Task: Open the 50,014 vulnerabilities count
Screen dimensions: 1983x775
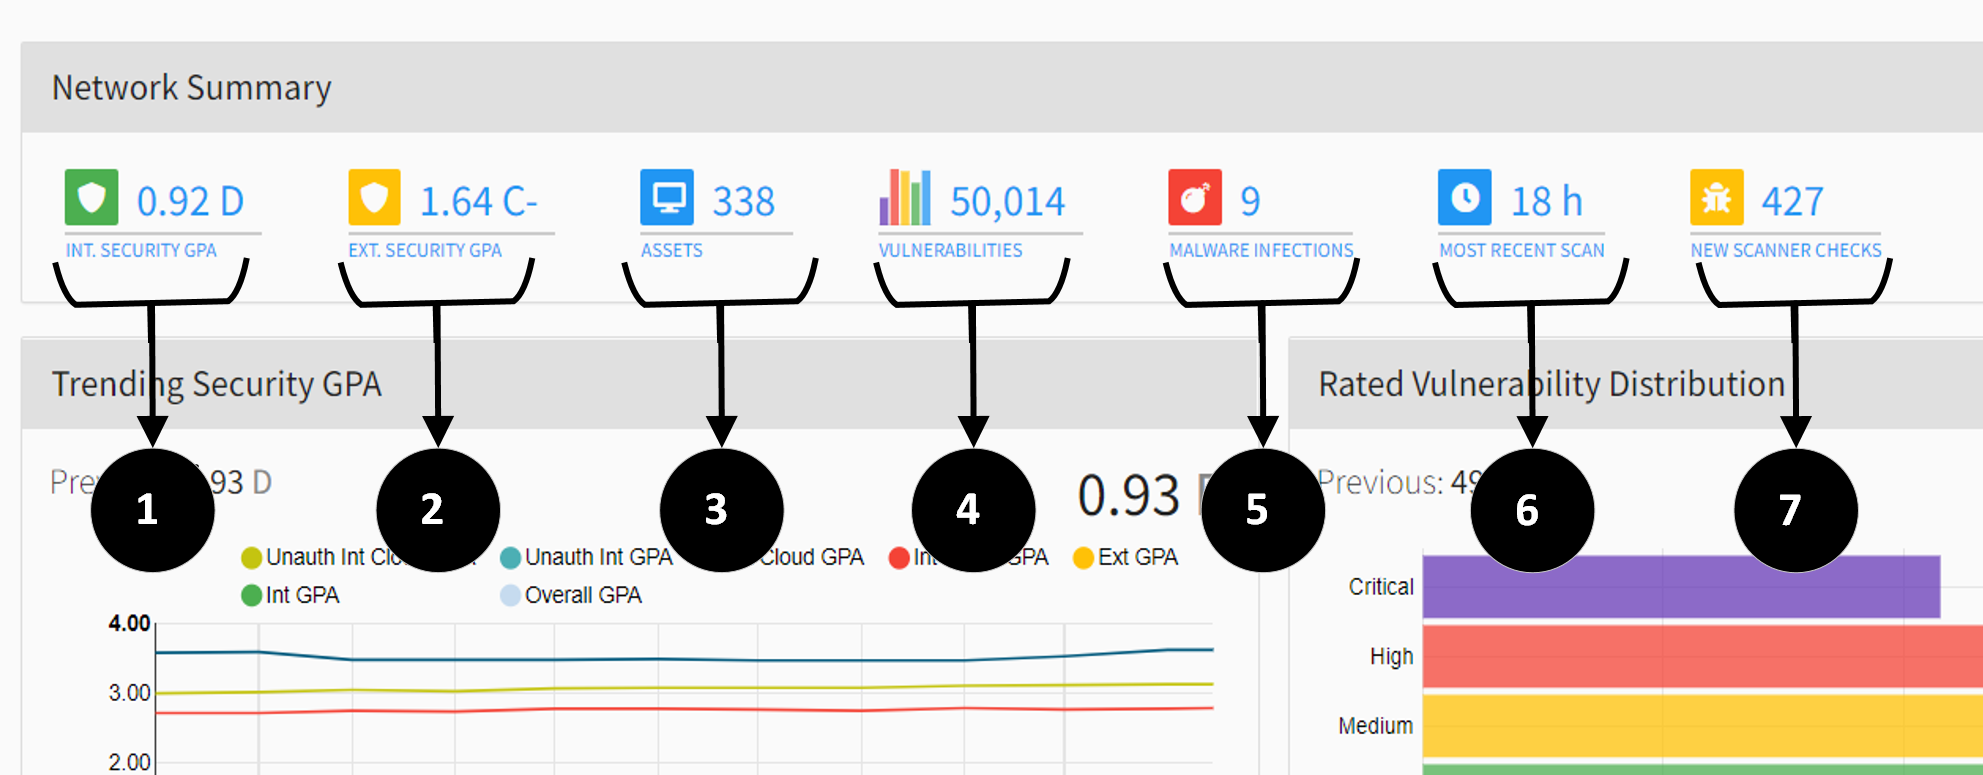Action: pos(1007,202)
